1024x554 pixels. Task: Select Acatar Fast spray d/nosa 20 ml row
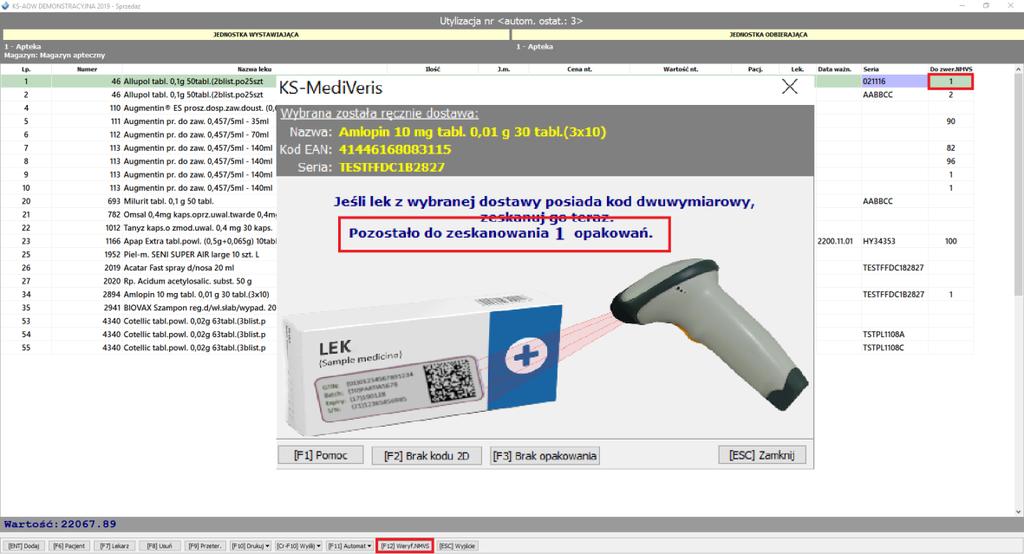click(138, 268)
